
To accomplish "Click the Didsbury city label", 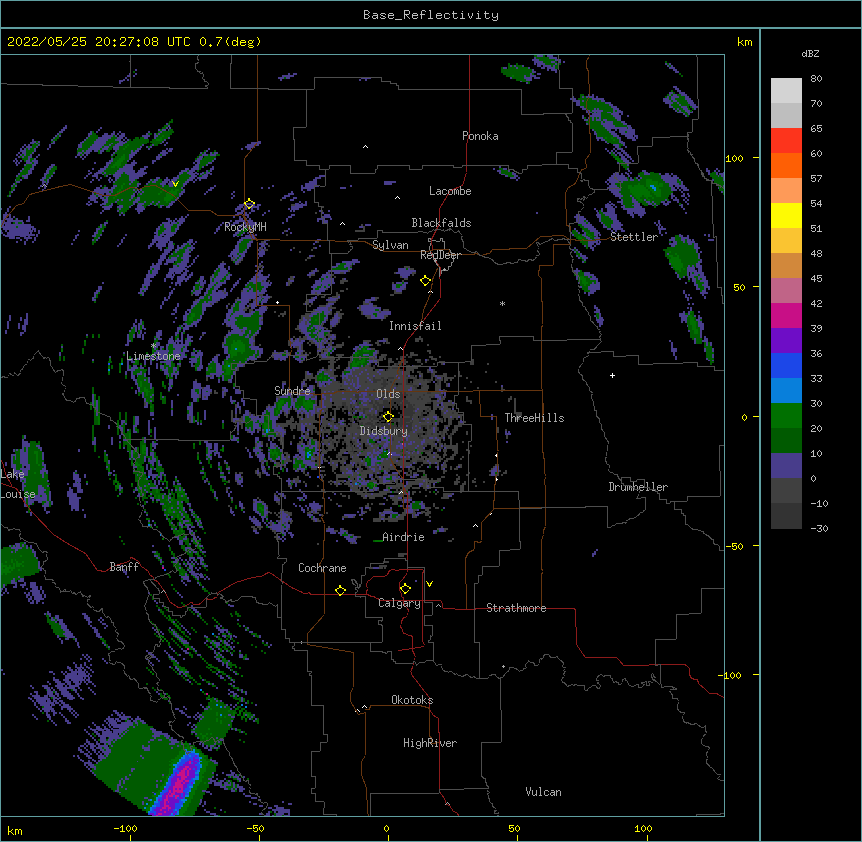I will tap(383, 431).
